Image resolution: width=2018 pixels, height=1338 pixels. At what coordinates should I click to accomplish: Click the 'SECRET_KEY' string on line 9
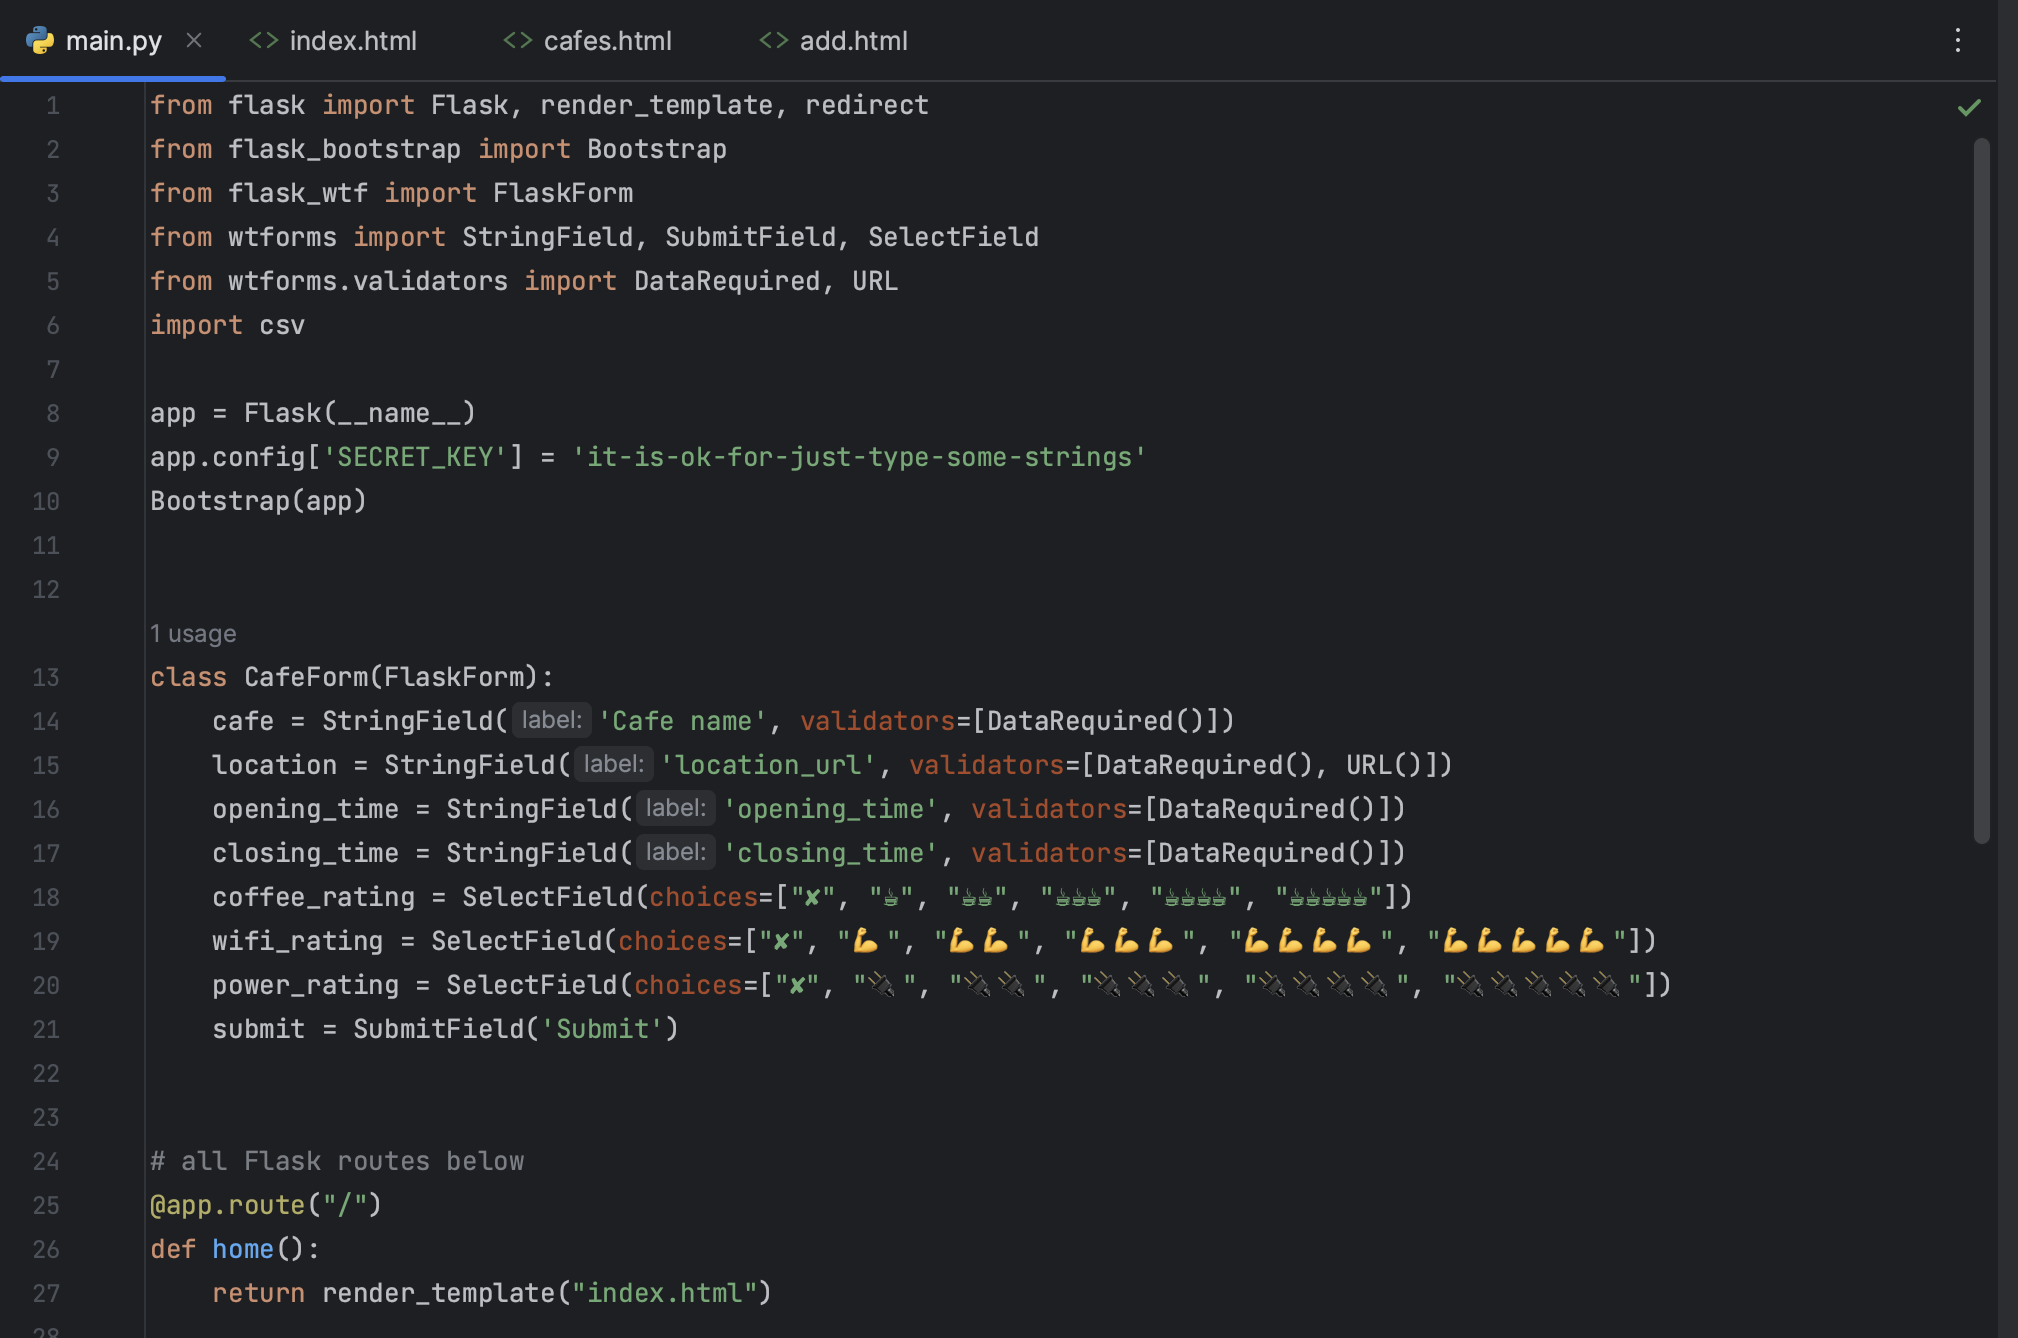coord(415,457)
